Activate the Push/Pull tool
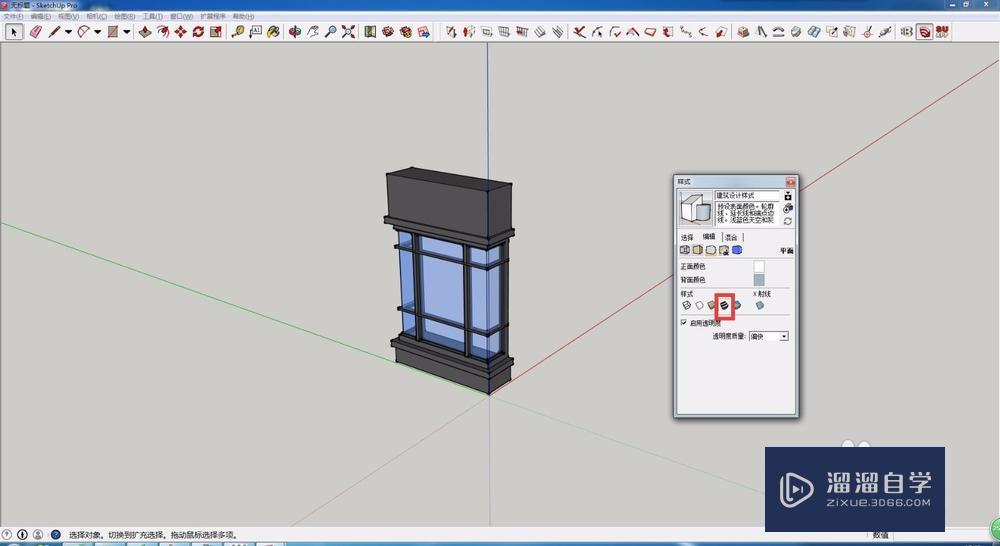 click(x=145, y=31)
